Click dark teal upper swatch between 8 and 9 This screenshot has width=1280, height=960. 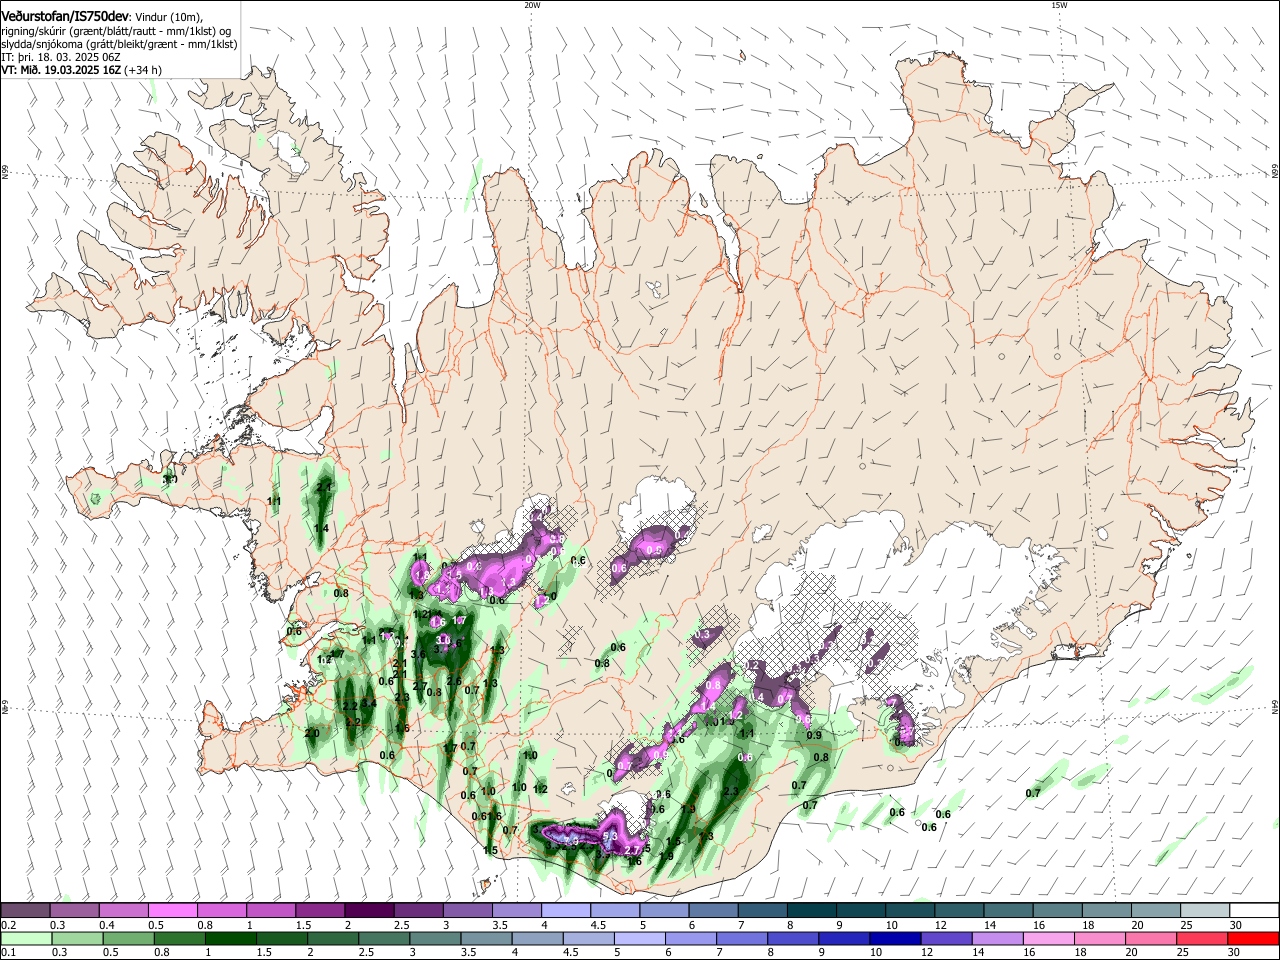coord(812,911)
